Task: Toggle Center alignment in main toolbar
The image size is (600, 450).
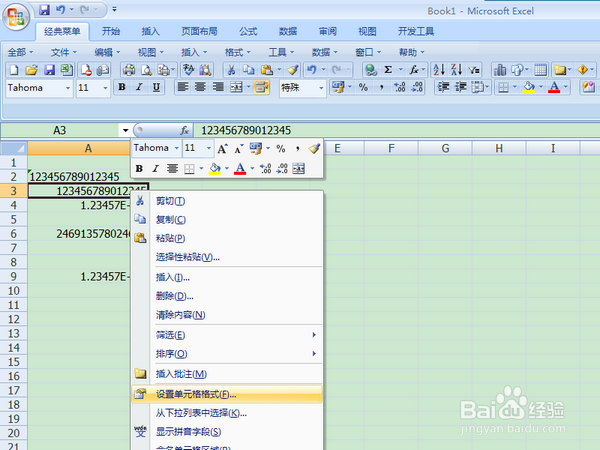Action: [201, 87]
